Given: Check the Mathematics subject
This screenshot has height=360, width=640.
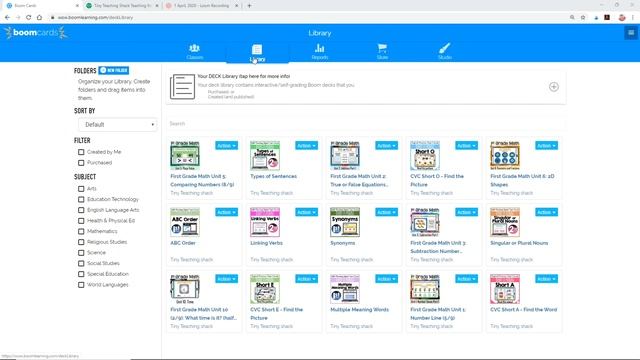Looking at the screenshot, I should (81, 231).
